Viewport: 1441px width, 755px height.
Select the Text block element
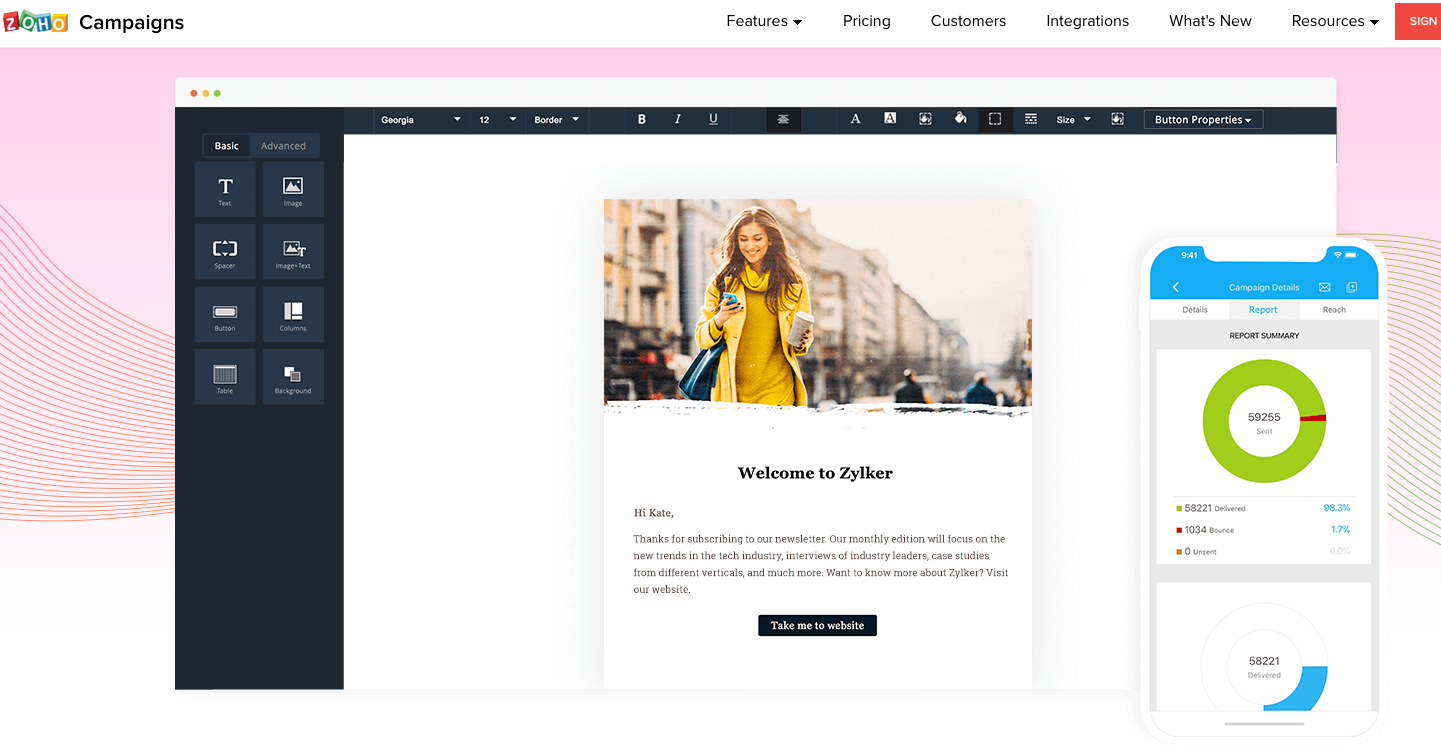[x=225, y=189]
